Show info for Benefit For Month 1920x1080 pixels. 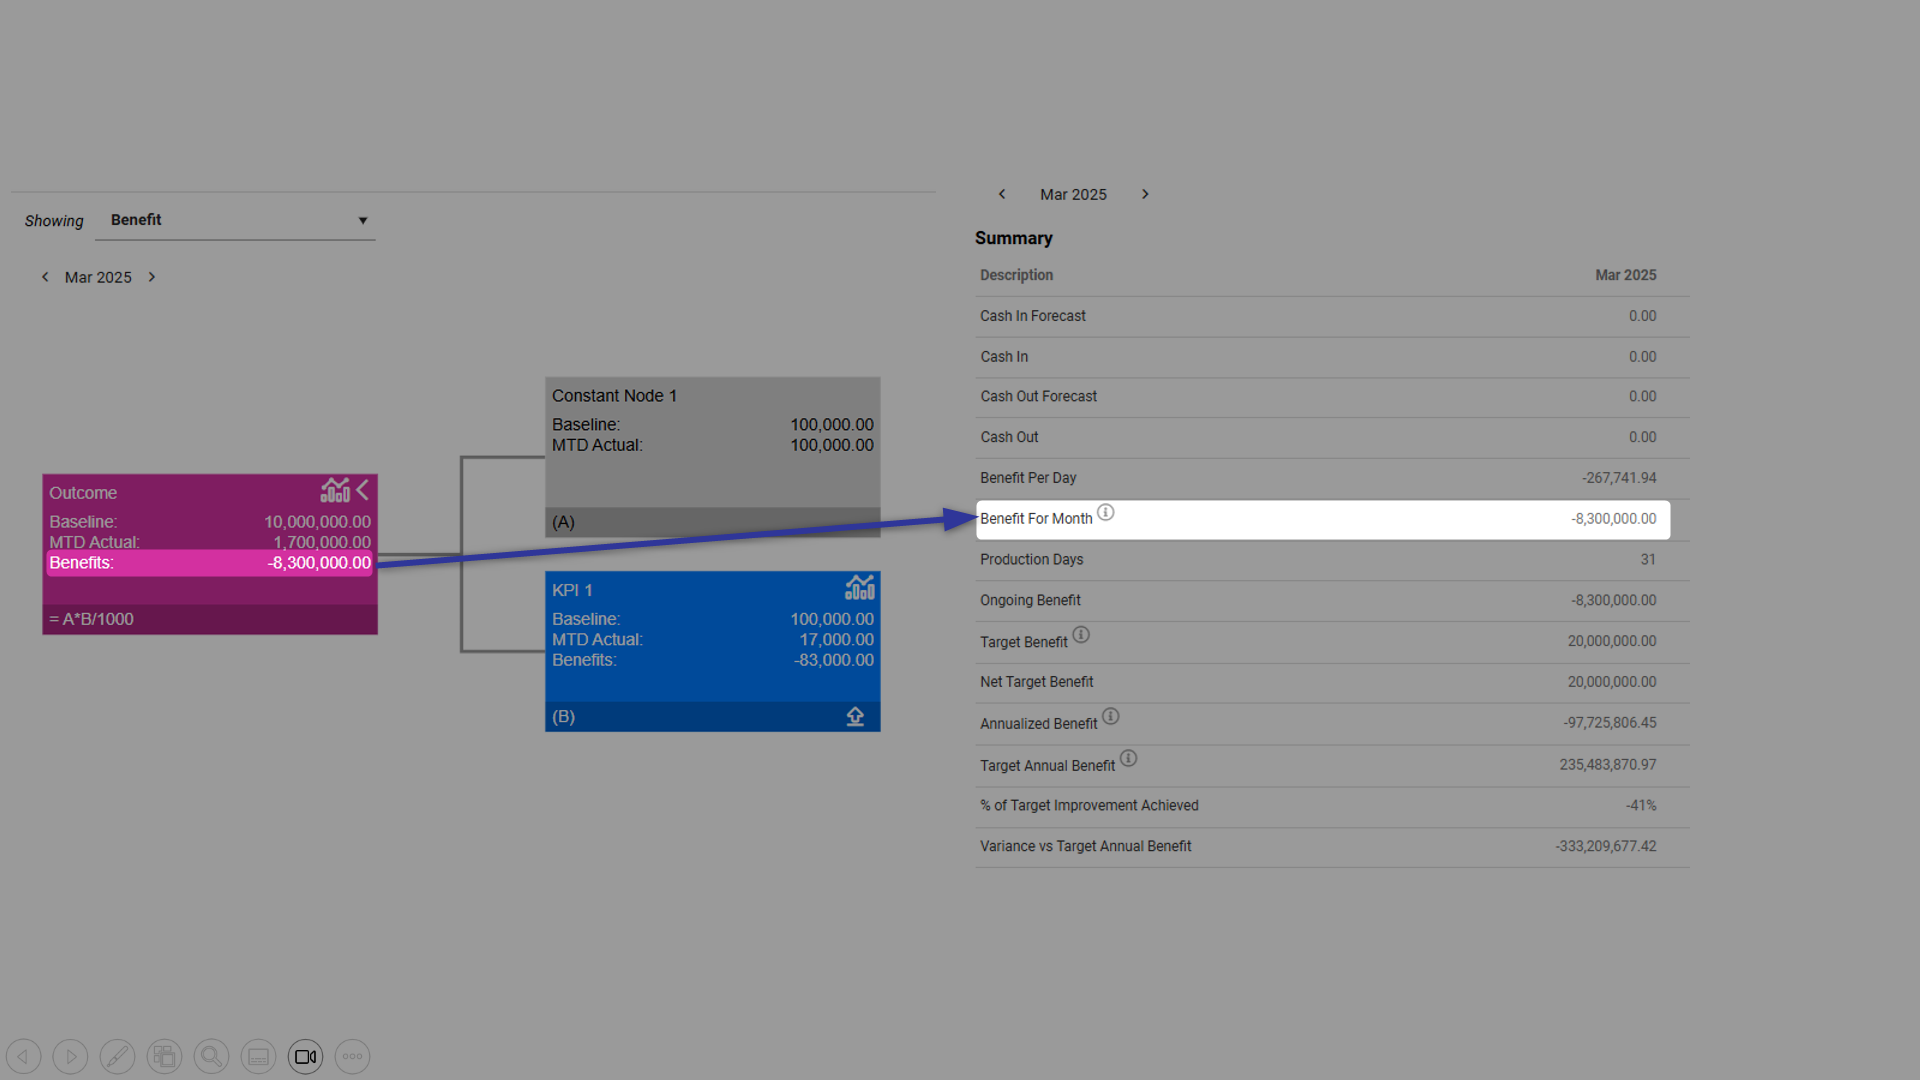pos(1105,513)
